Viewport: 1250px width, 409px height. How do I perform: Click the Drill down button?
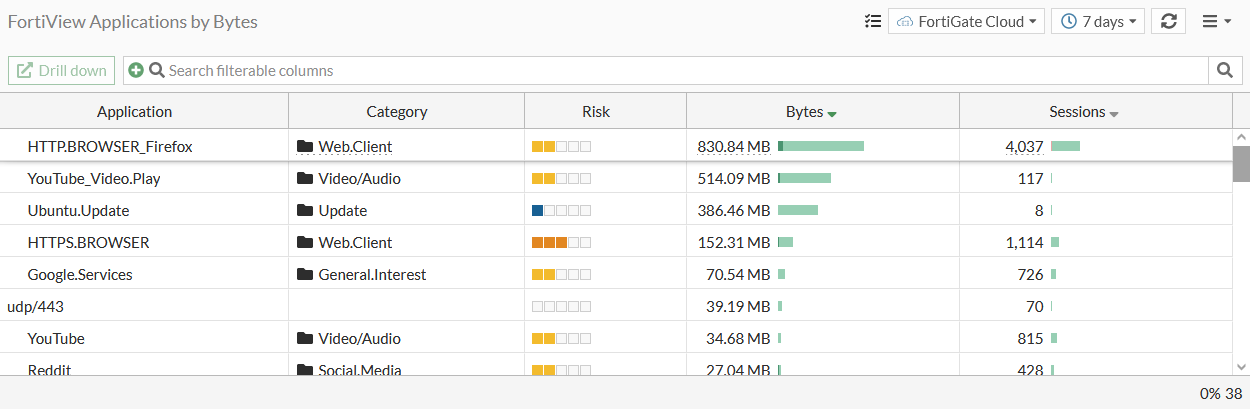pyautogui.click(x=61, y=70)
